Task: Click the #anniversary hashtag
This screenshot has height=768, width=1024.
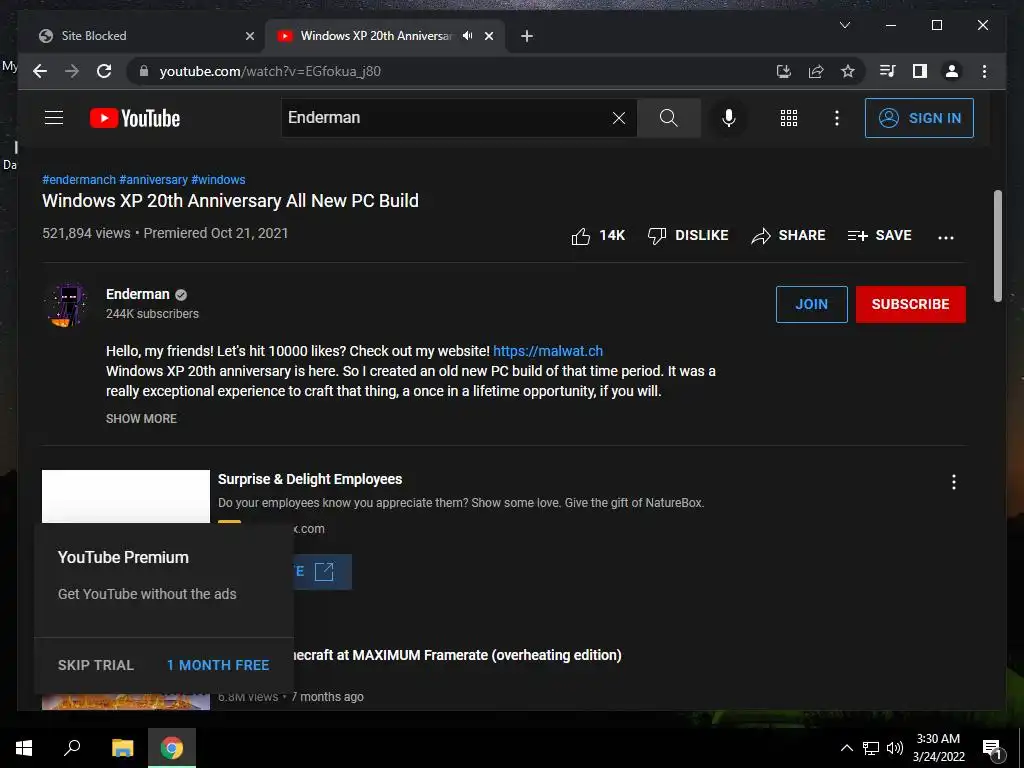Action: tap(153, 180)
